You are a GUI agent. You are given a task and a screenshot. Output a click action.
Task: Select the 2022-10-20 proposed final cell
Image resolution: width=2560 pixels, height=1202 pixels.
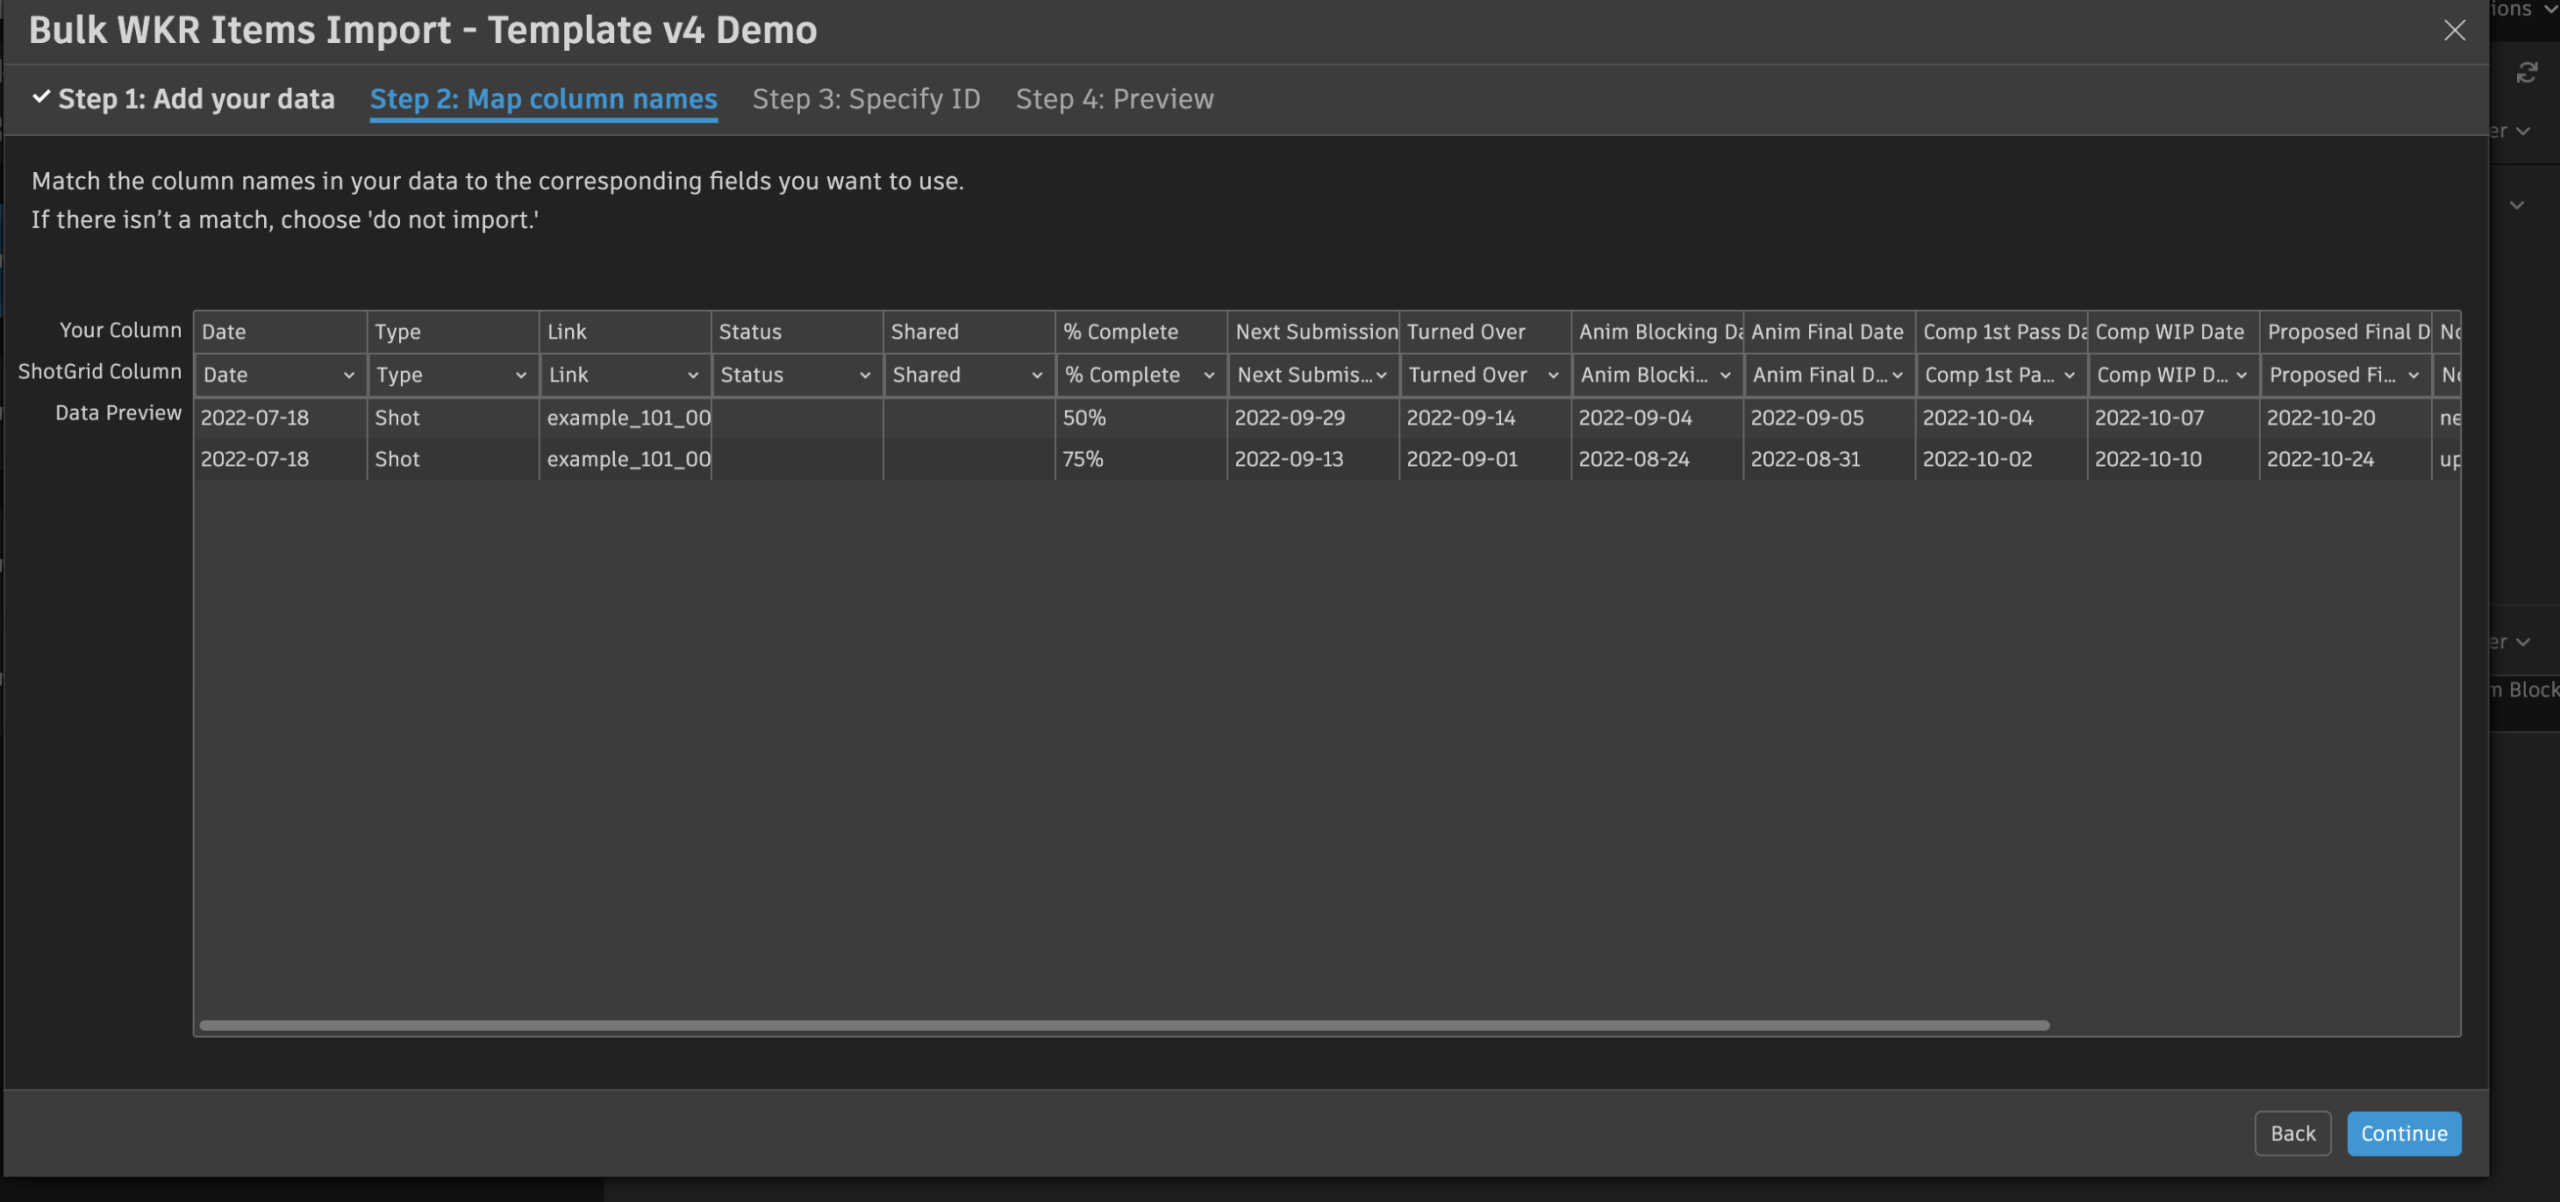tap(2344, 418)
